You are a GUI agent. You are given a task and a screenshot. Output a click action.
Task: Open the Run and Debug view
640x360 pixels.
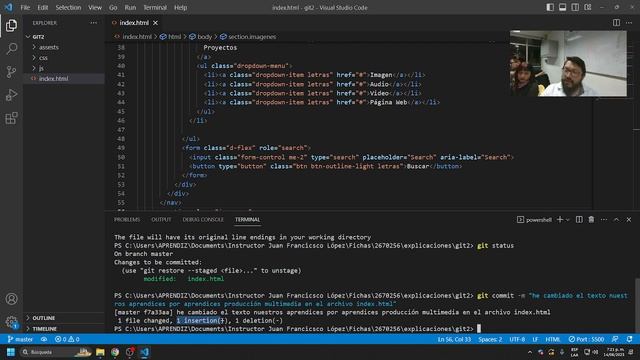pos(11,95)
